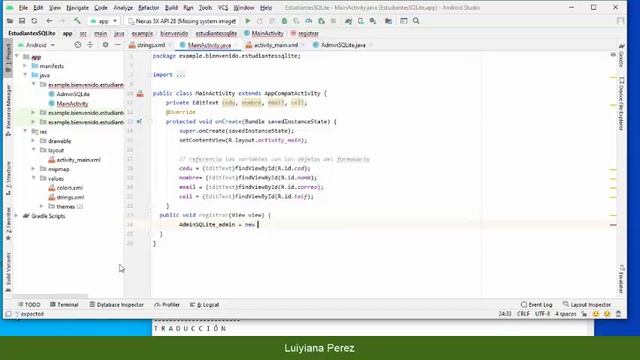Viewport: 640px width, 360px height.
Task: Click the Search Everywhere magnifier icon
Action: pyautogui.click(x=416, y=21)
